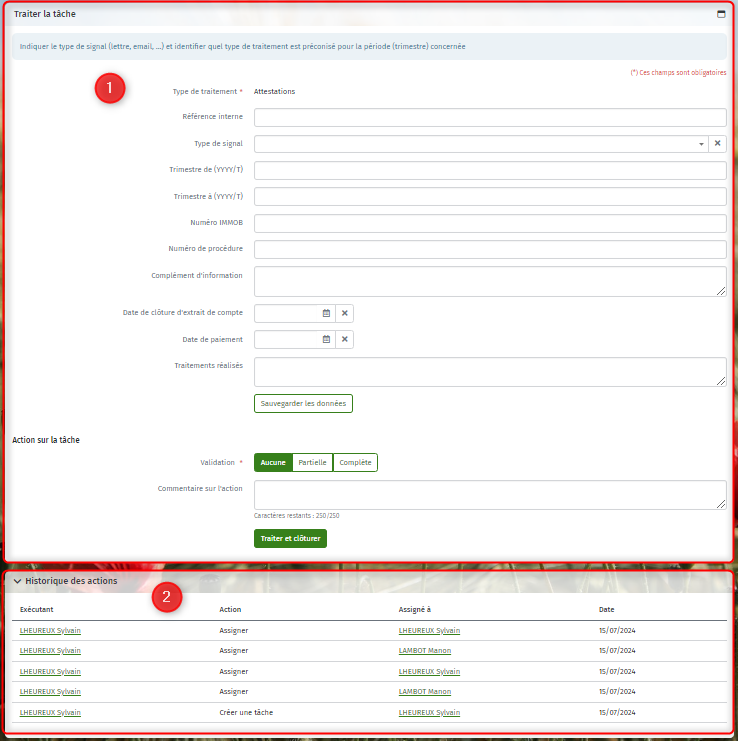Click the Assigné à column header
738x741 pixels.
(x=415, y=610)
